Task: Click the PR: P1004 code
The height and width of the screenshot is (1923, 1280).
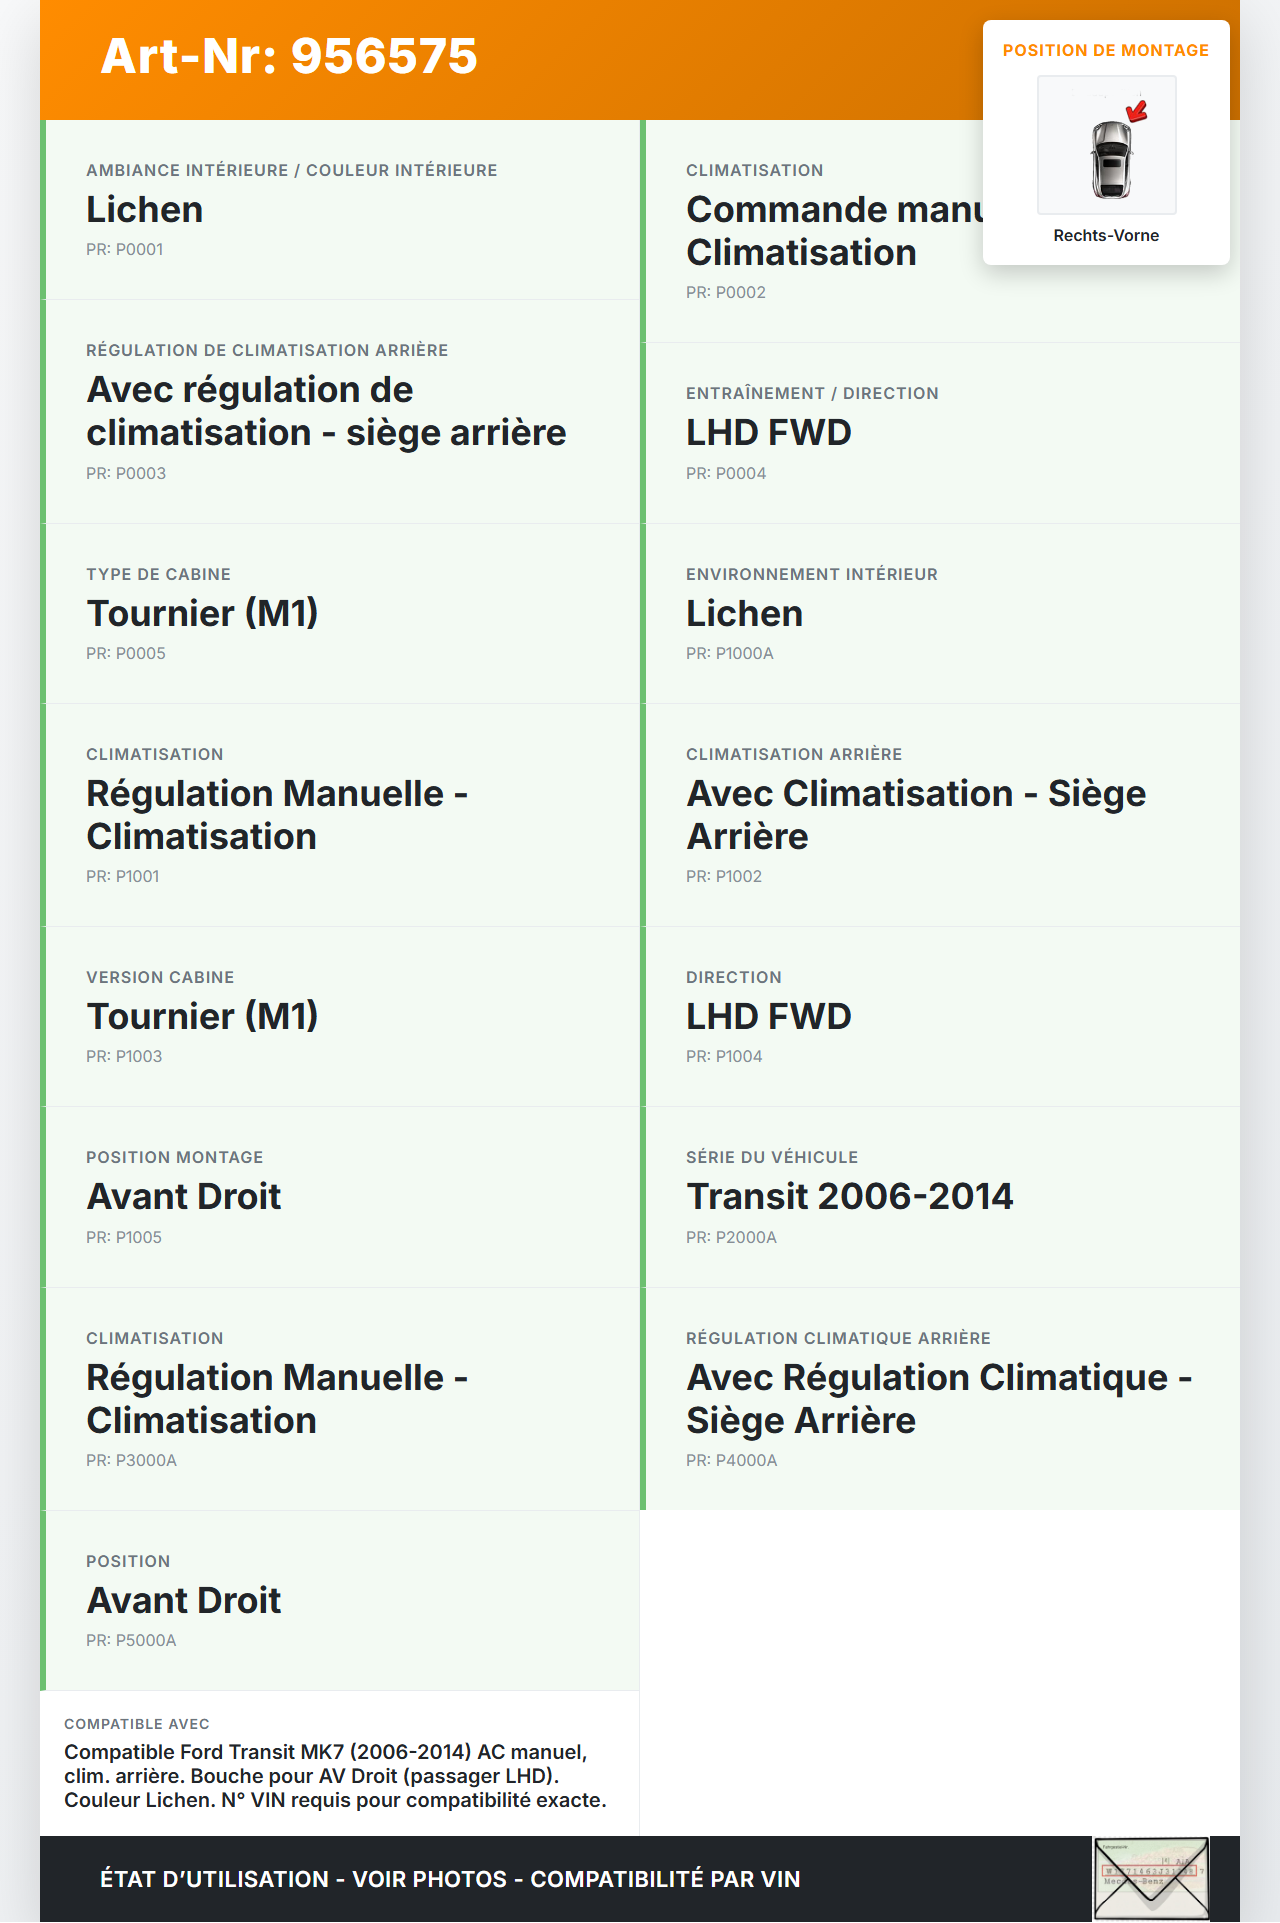Action: coord(724,1056)
